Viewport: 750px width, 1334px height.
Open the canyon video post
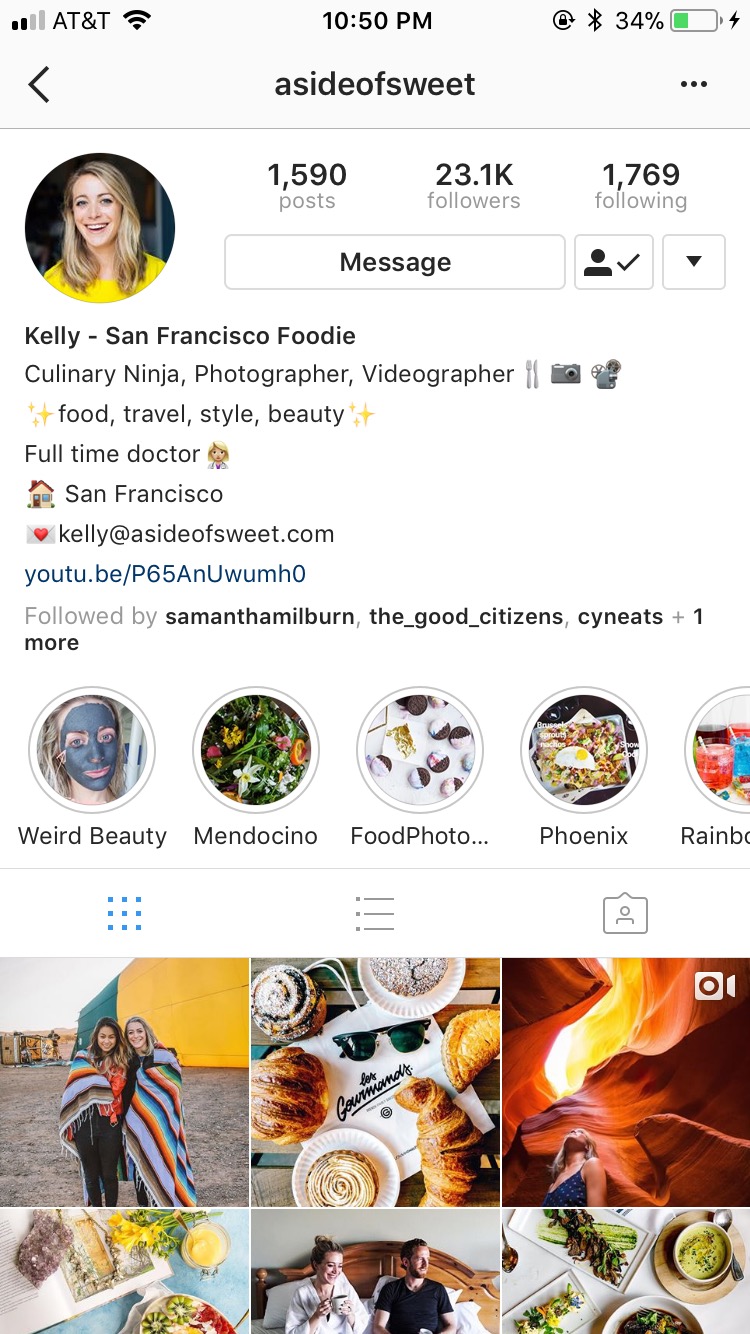626,1082
